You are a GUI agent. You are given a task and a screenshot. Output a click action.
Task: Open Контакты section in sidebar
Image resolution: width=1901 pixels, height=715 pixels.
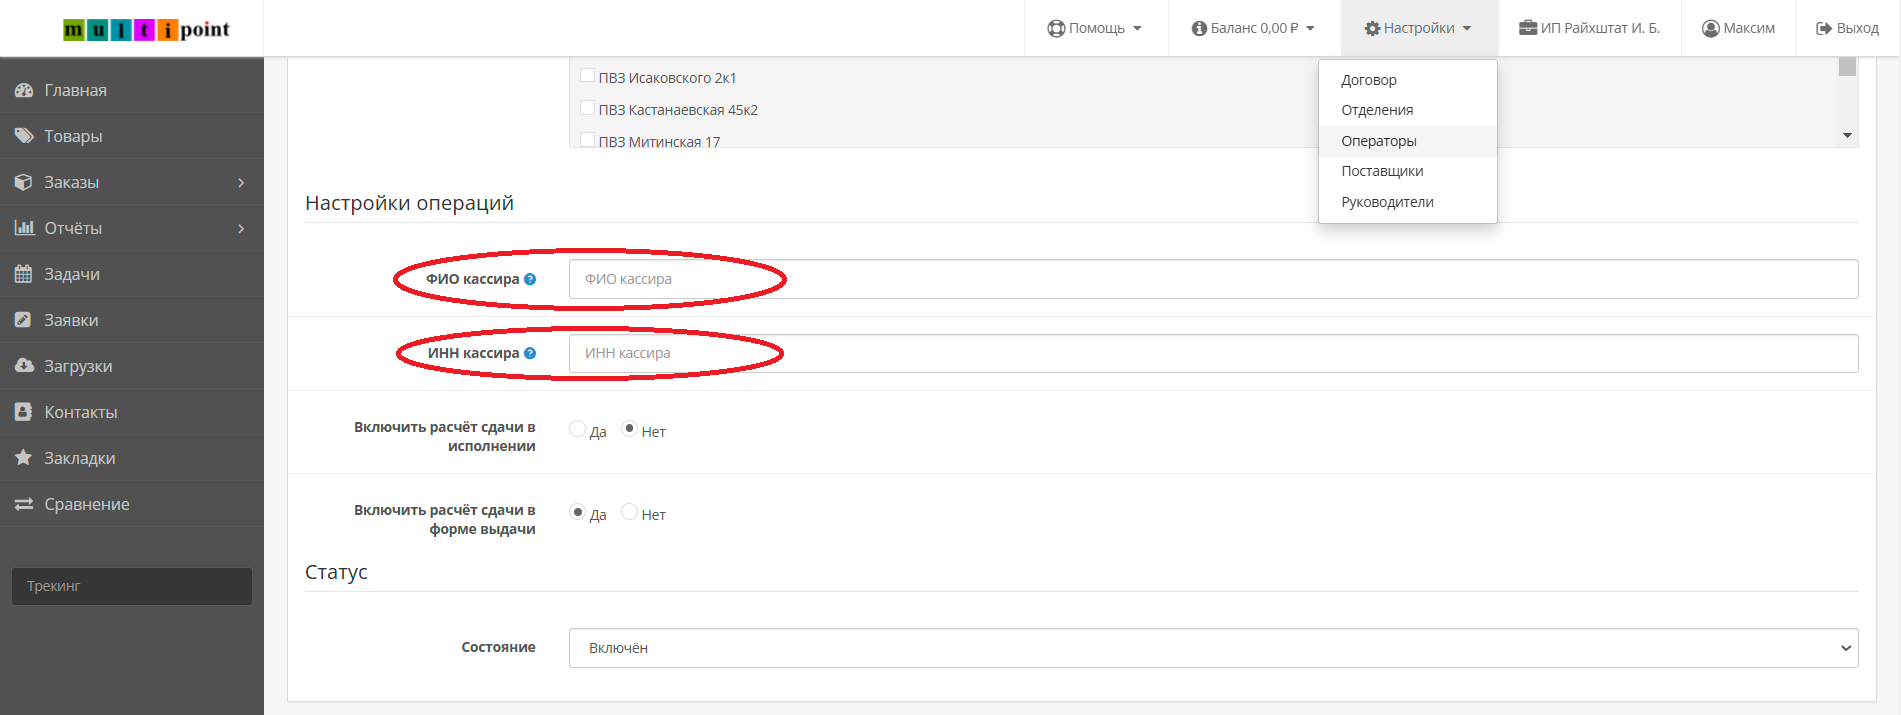click(x=132, y=412)
